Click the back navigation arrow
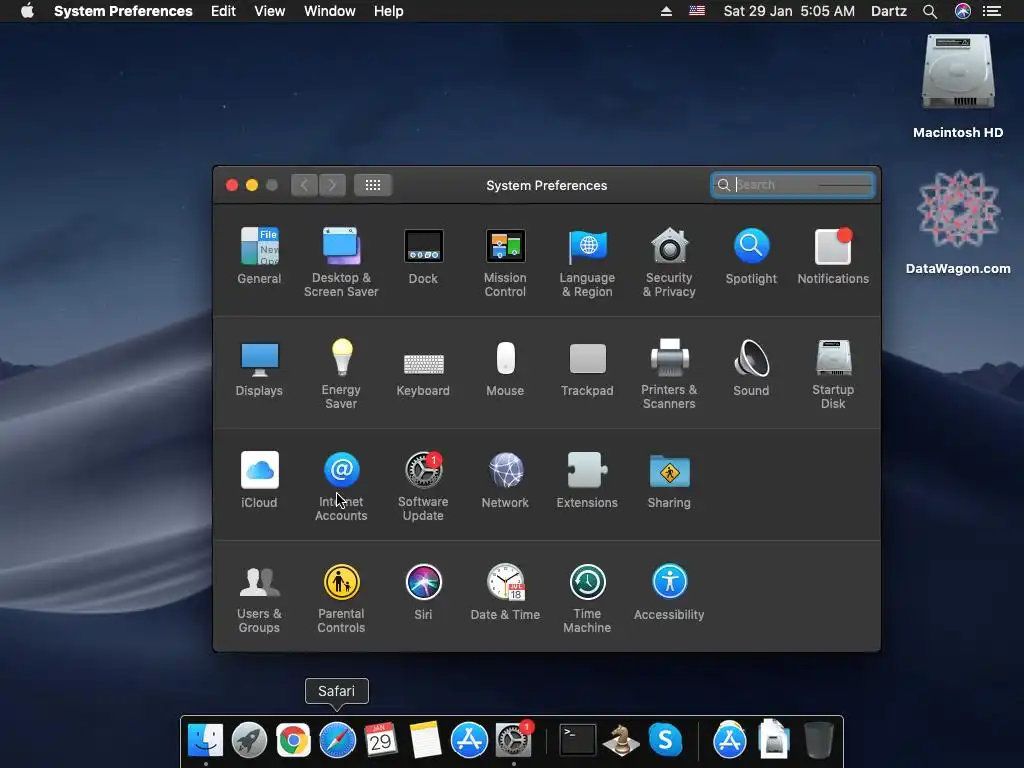 pos(304,185)
